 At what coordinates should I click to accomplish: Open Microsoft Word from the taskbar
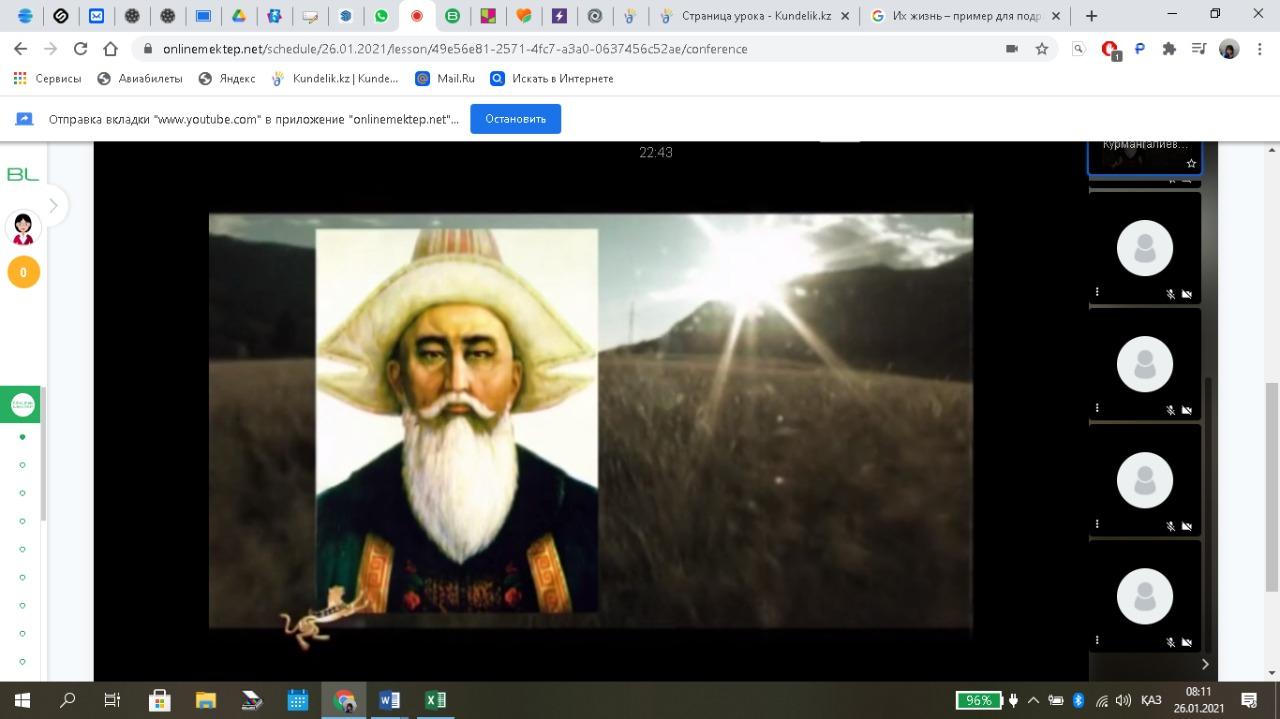(389, 700)
